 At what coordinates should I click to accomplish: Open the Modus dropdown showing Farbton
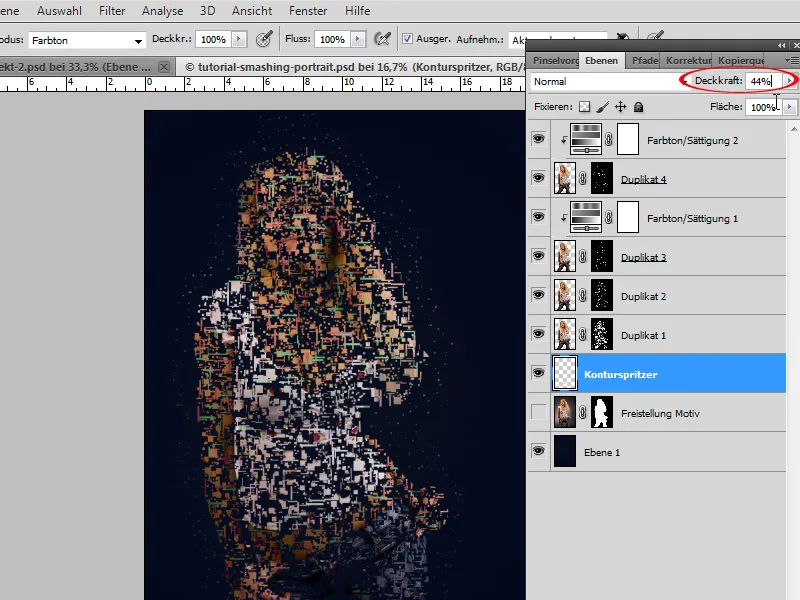tap(87, 40)
